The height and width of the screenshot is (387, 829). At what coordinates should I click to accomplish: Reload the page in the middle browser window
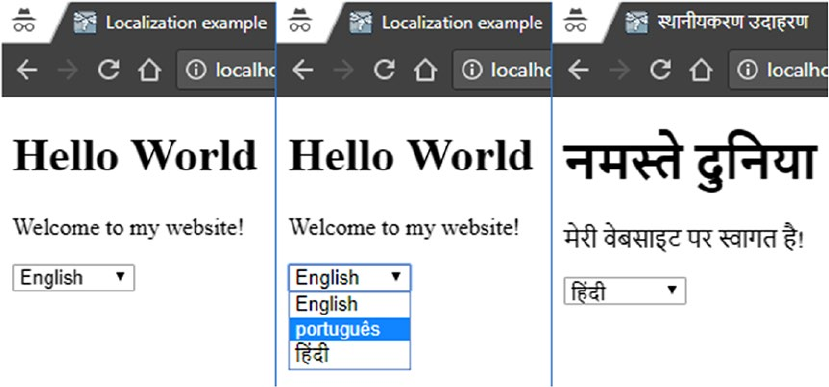click(384, 70)
